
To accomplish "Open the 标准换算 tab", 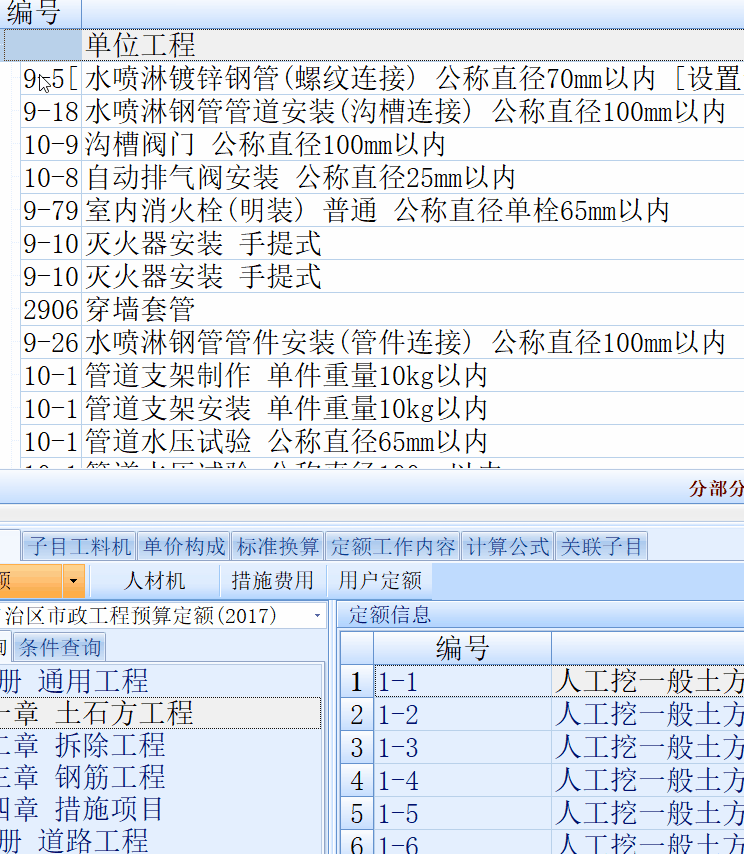I will point(278,546).
